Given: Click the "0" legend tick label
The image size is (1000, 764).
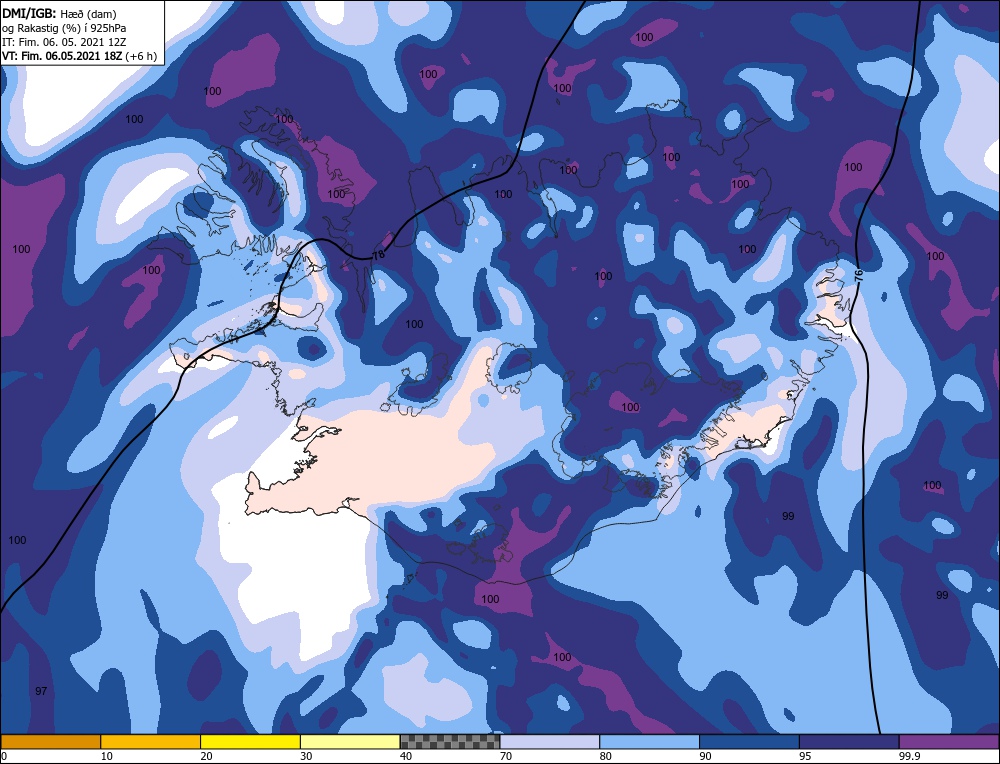Looking at the screenshot, I should tap(4, 756).
